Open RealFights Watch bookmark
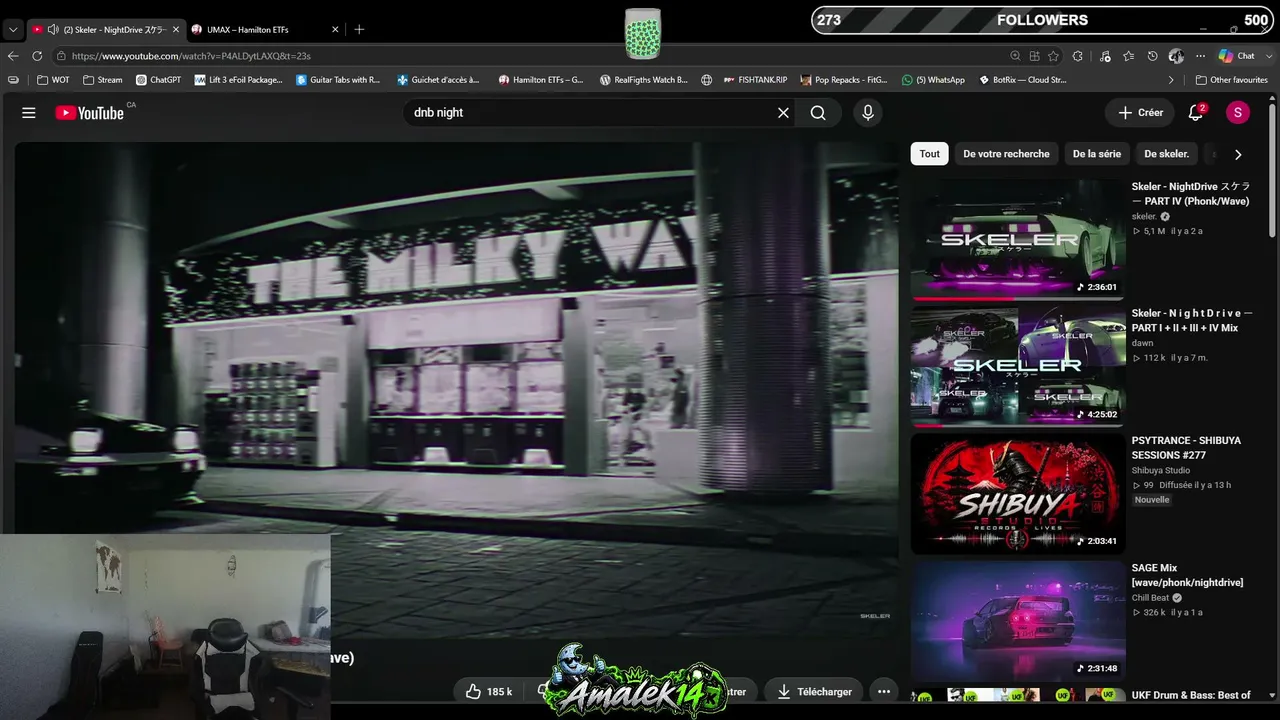The height and width of the screenshot is (720, 1280). [x=644, y=80]
